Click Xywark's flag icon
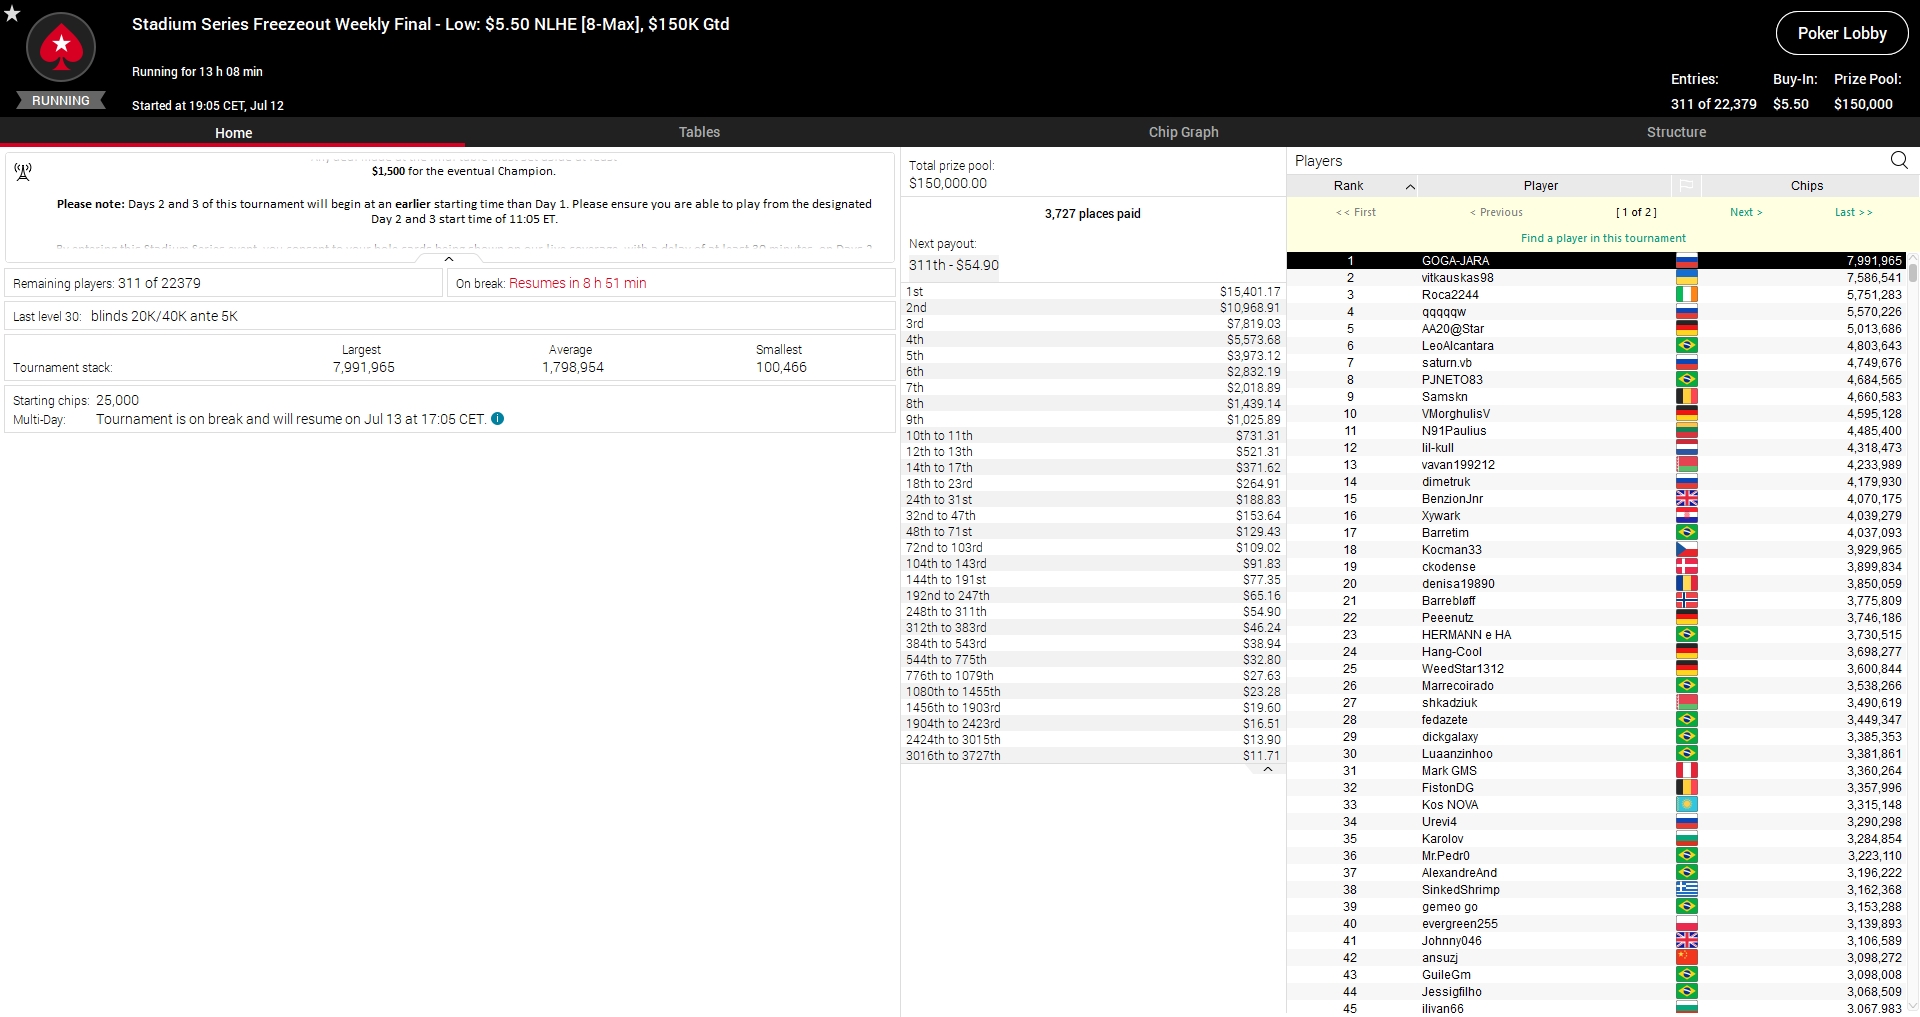This screenshot has height=1017, width=1920. point(1687,516)
